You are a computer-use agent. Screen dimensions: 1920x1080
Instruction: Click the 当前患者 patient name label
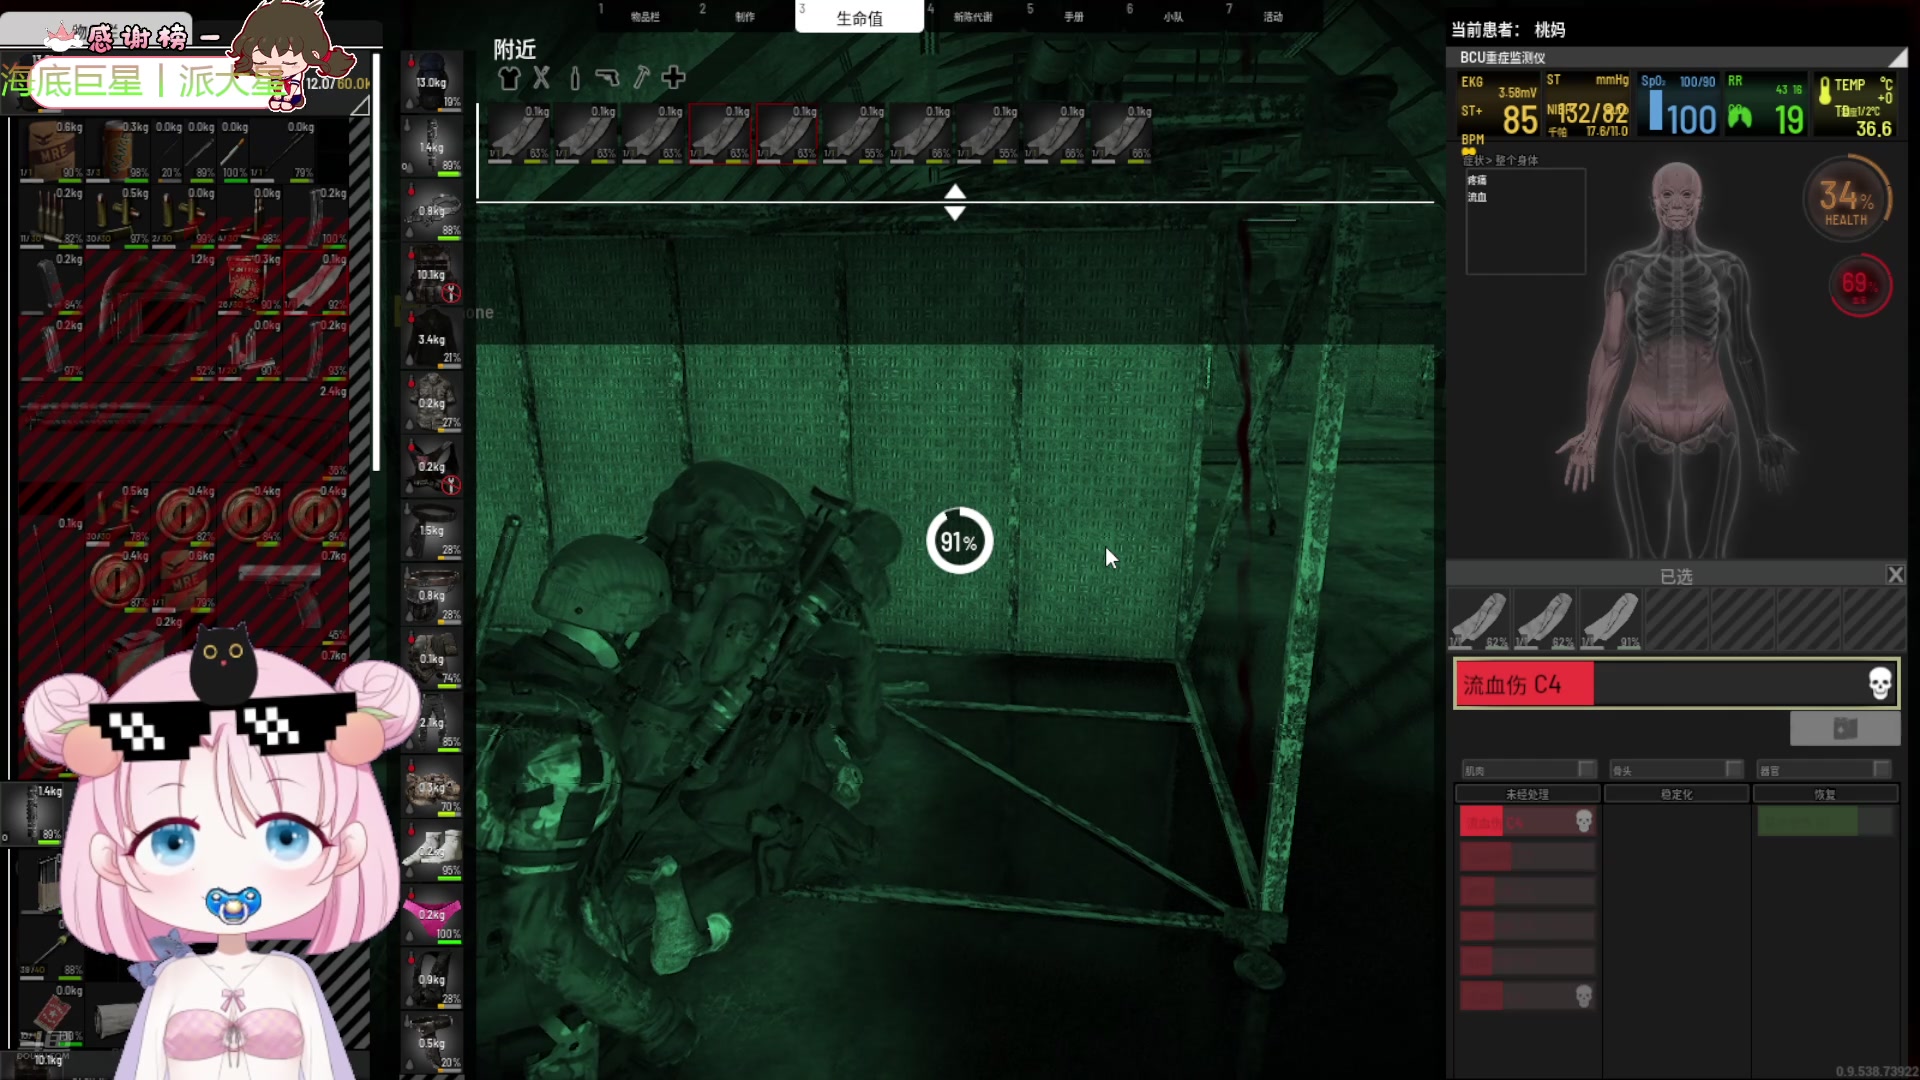[x=1508, y=30]
